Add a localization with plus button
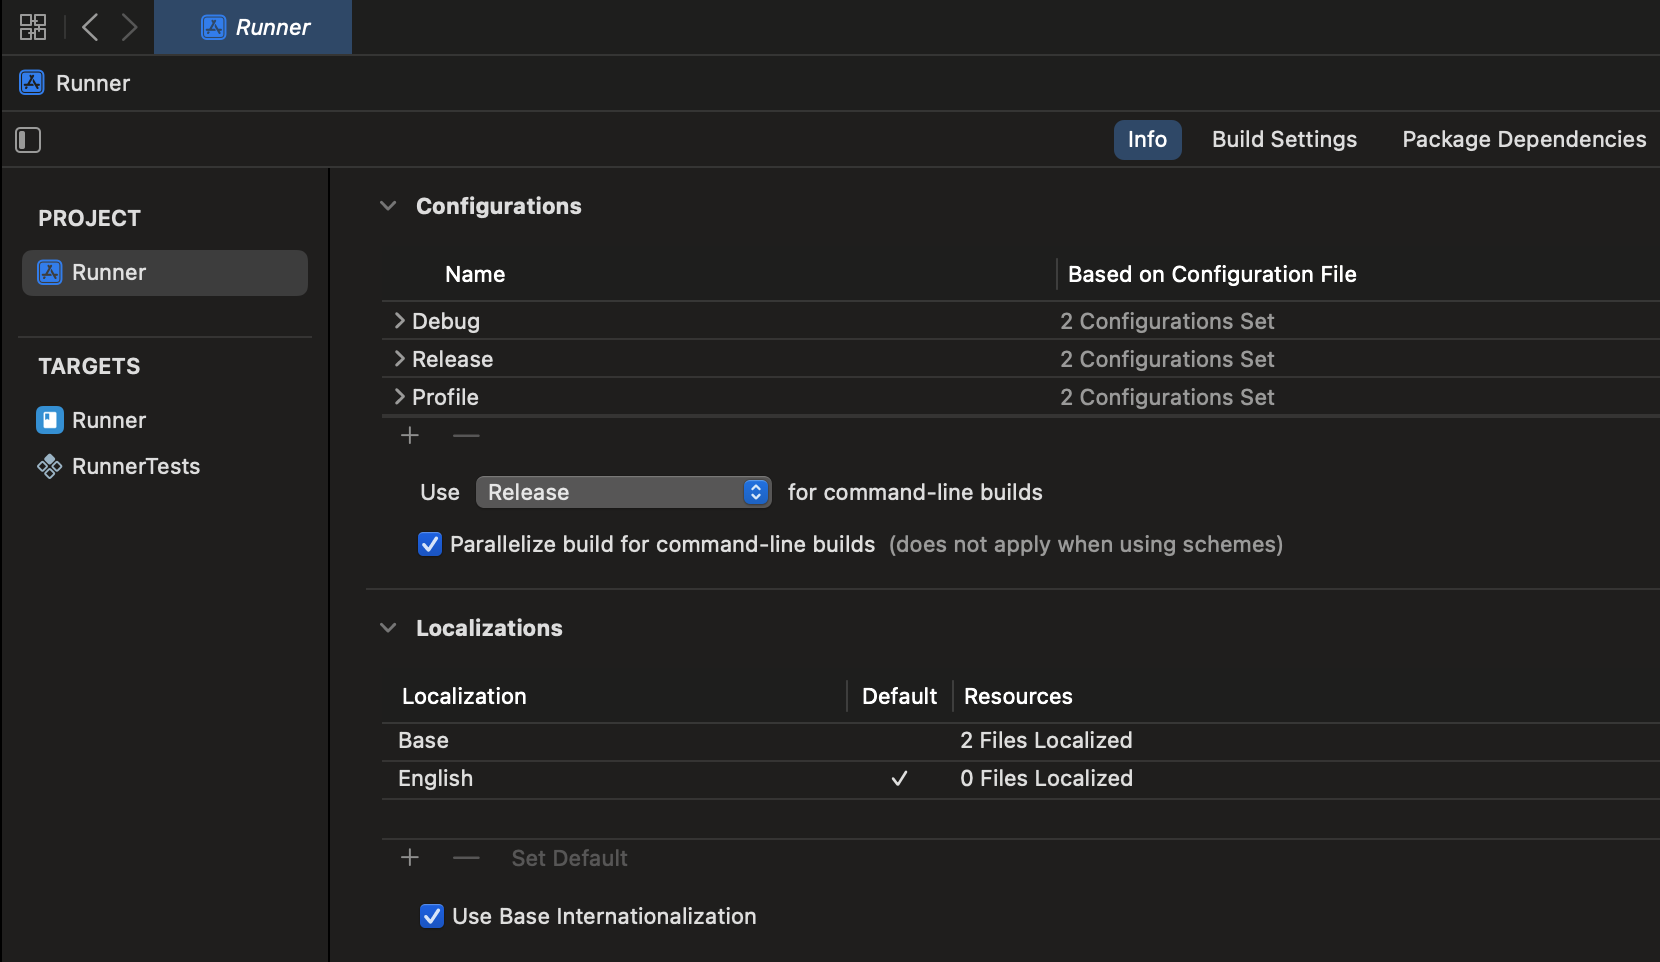This screenshot has width=1660, height=962. tap(410, 858)
